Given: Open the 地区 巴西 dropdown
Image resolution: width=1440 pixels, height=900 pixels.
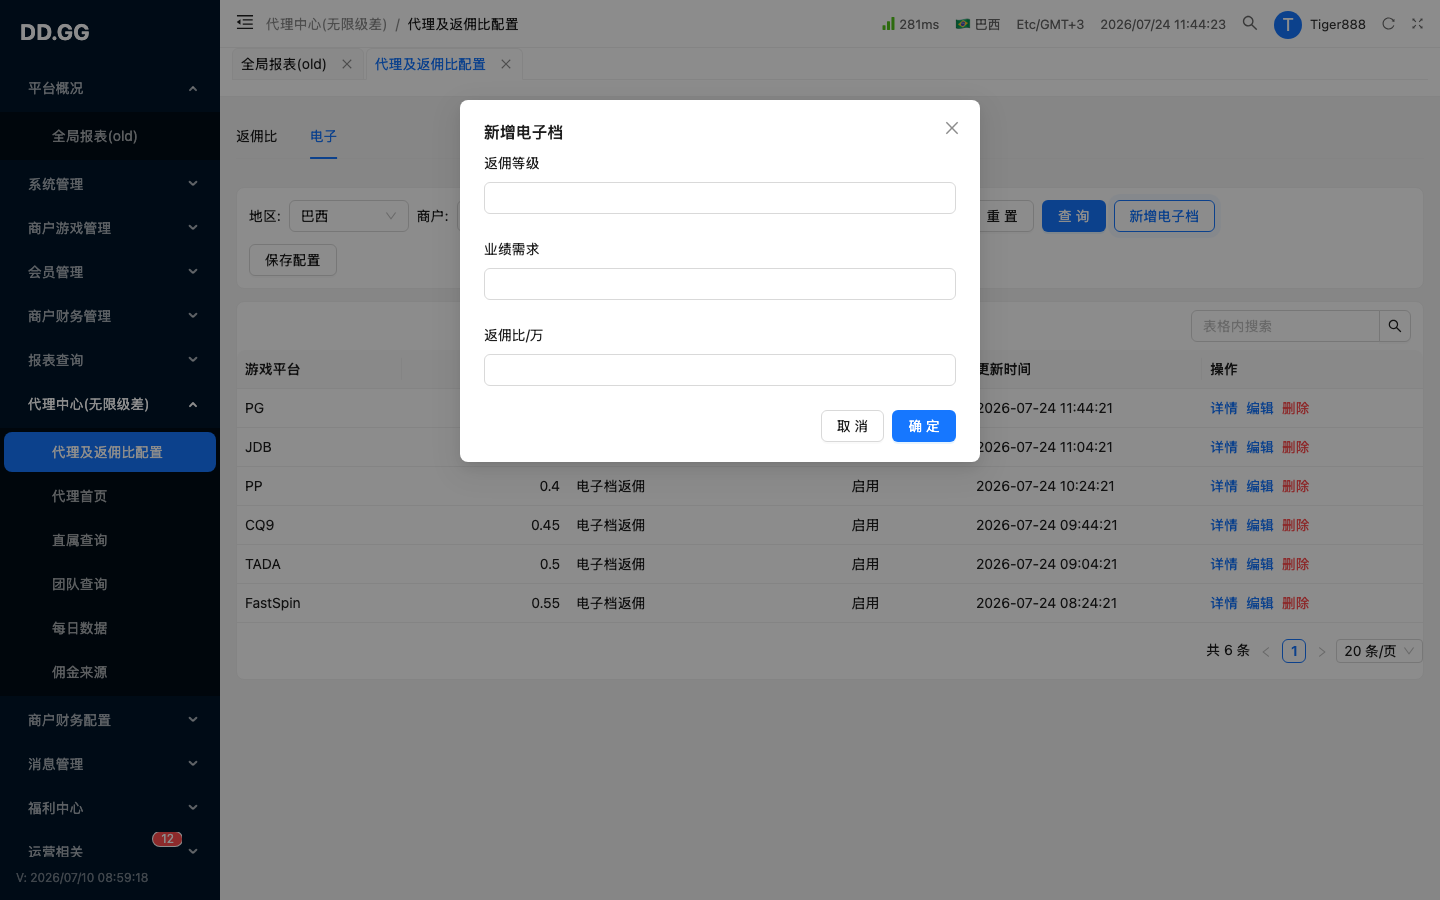Looking at the screenshot, I should [349, 216].
